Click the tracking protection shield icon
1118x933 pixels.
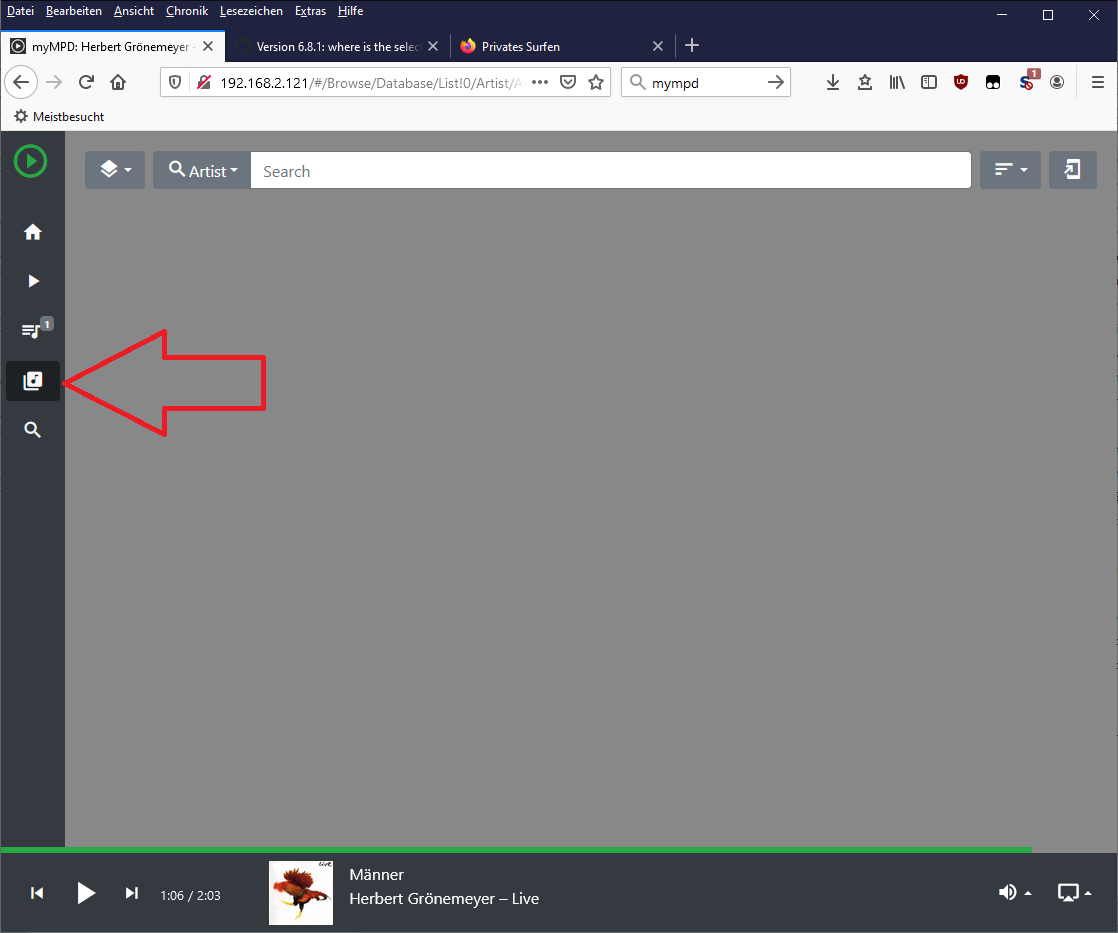pyautogui.click(x=175, y=83)
